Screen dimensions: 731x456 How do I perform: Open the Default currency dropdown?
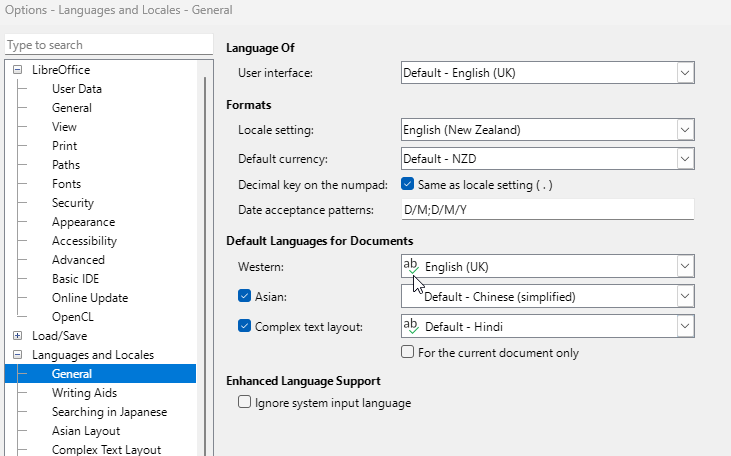click(685, 159)
